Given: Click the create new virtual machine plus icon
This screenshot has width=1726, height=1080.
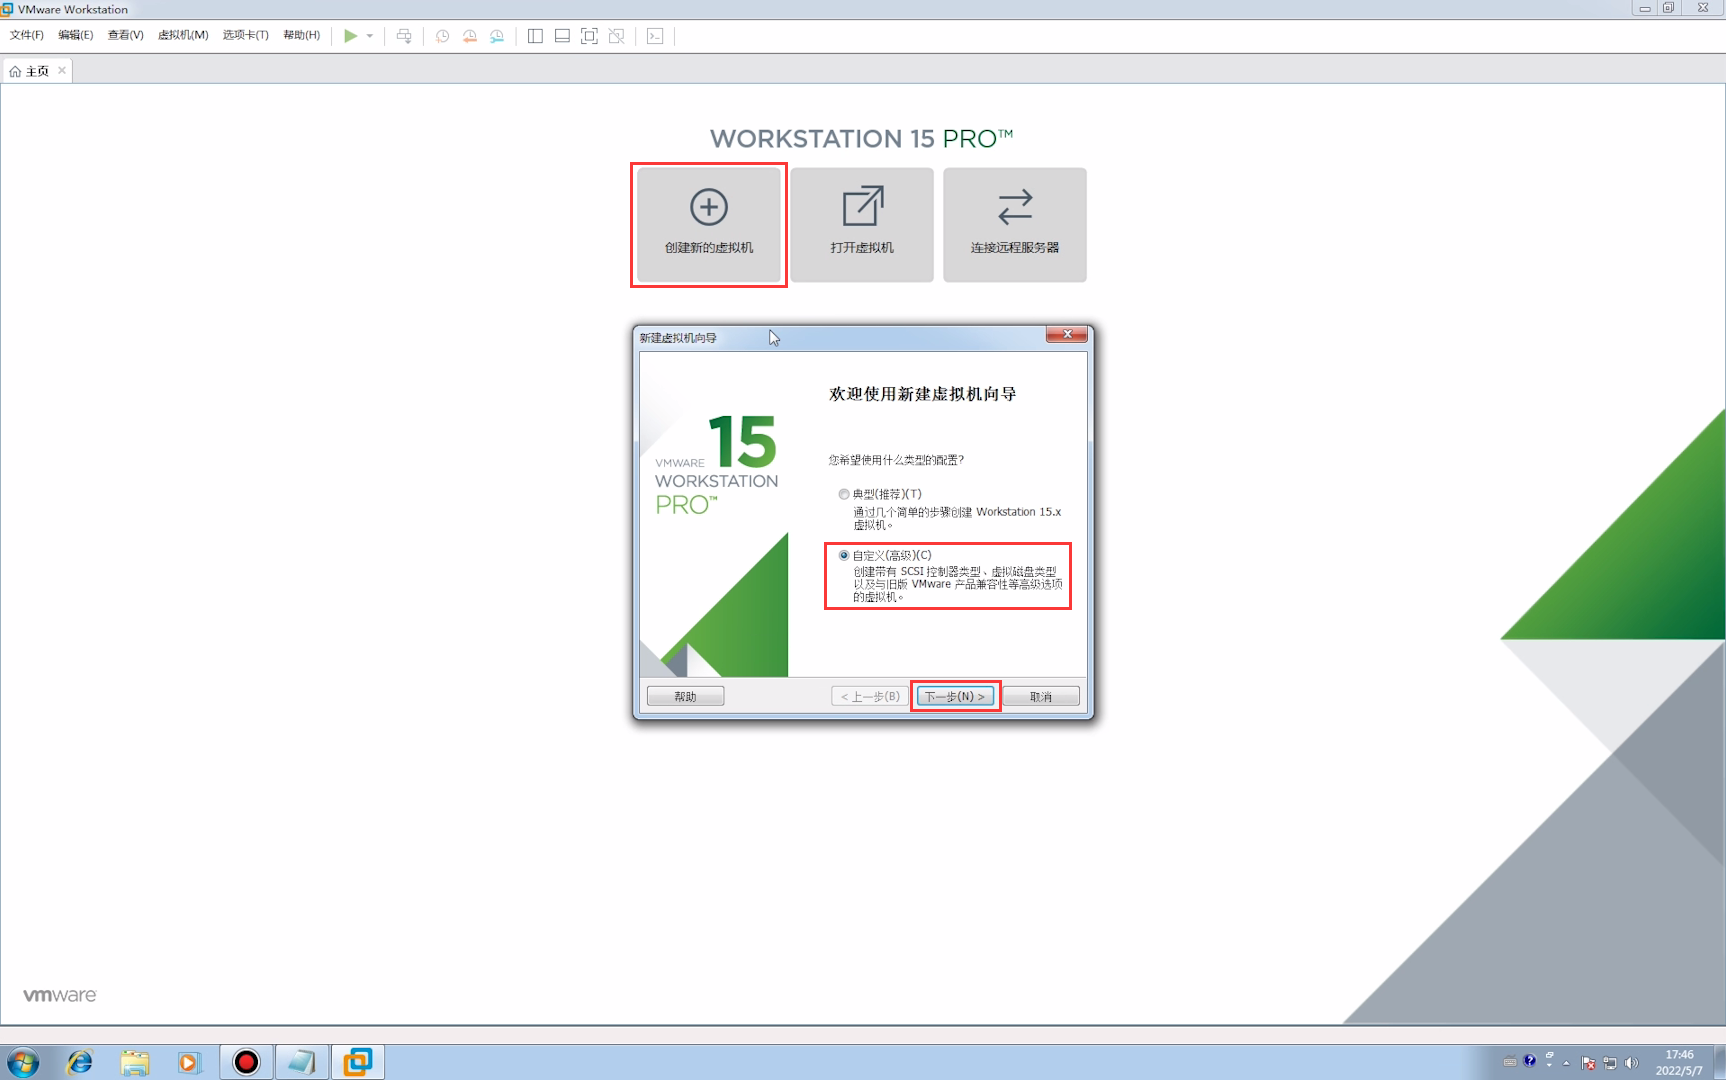Looking at the screenshot, I should coord(709,207).
